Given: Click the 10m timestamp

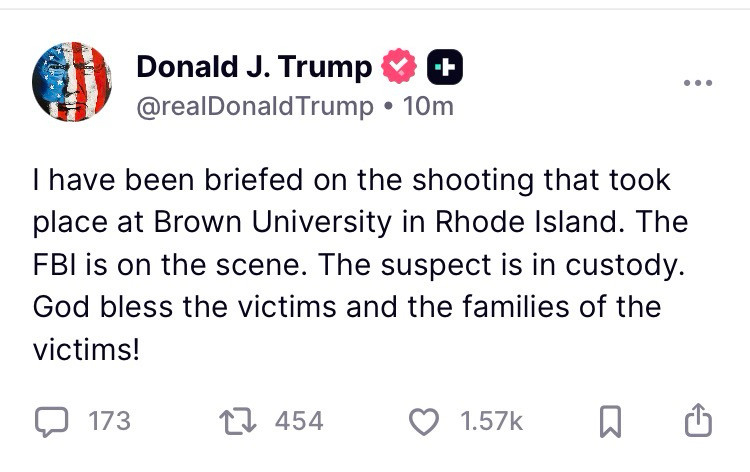Looking at the screenshot, I should pyautogui.click(x=427, y=106).
